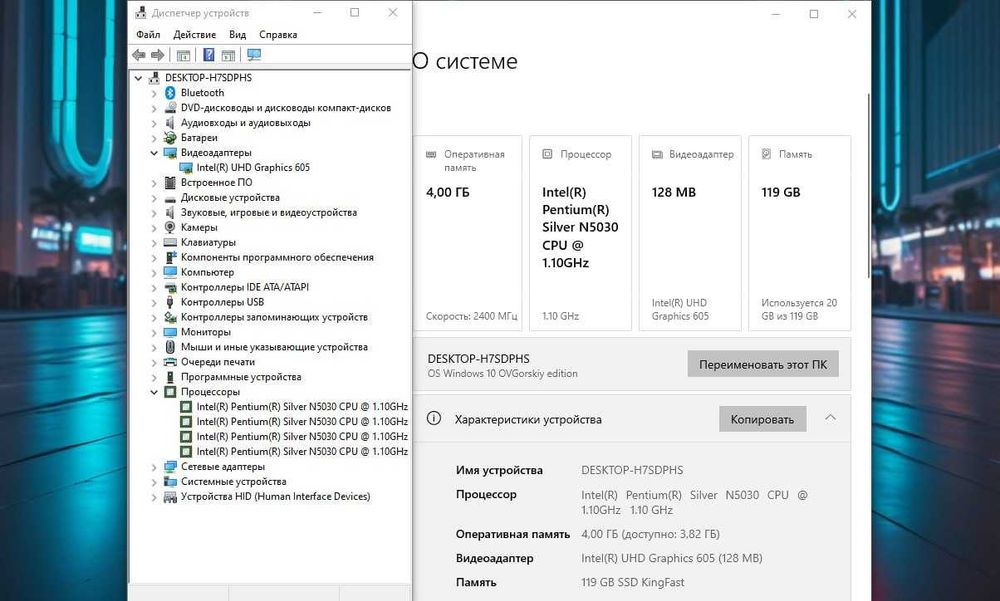
Task: Click the toolbar icon right of the Help icon
Action: 228,56
